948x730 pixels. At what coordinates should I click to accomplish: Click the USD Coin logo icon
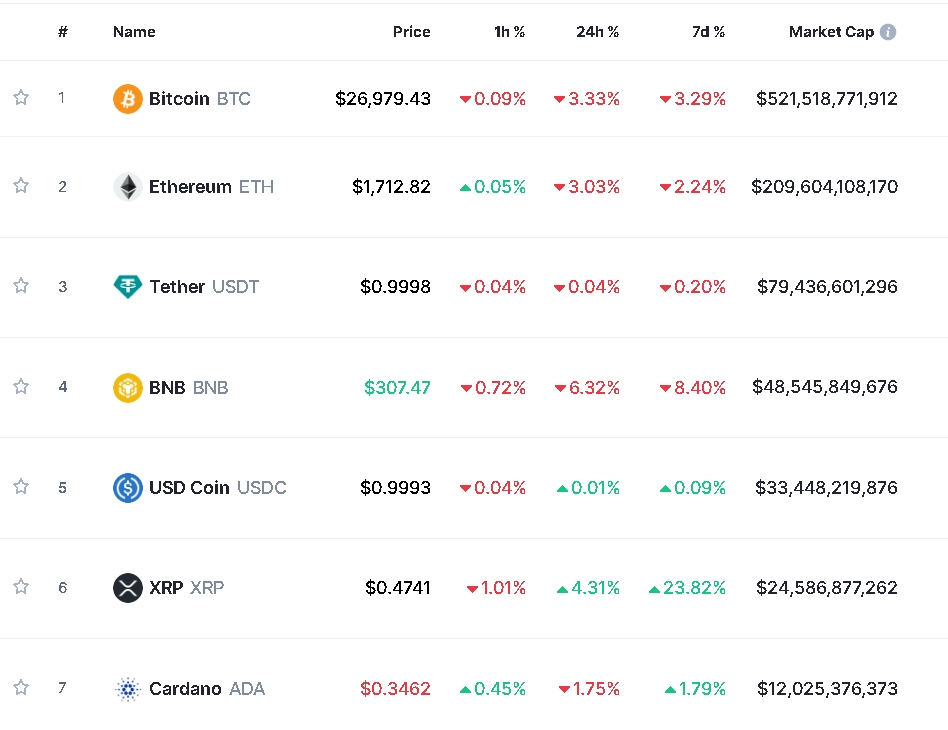click(128, 488)
